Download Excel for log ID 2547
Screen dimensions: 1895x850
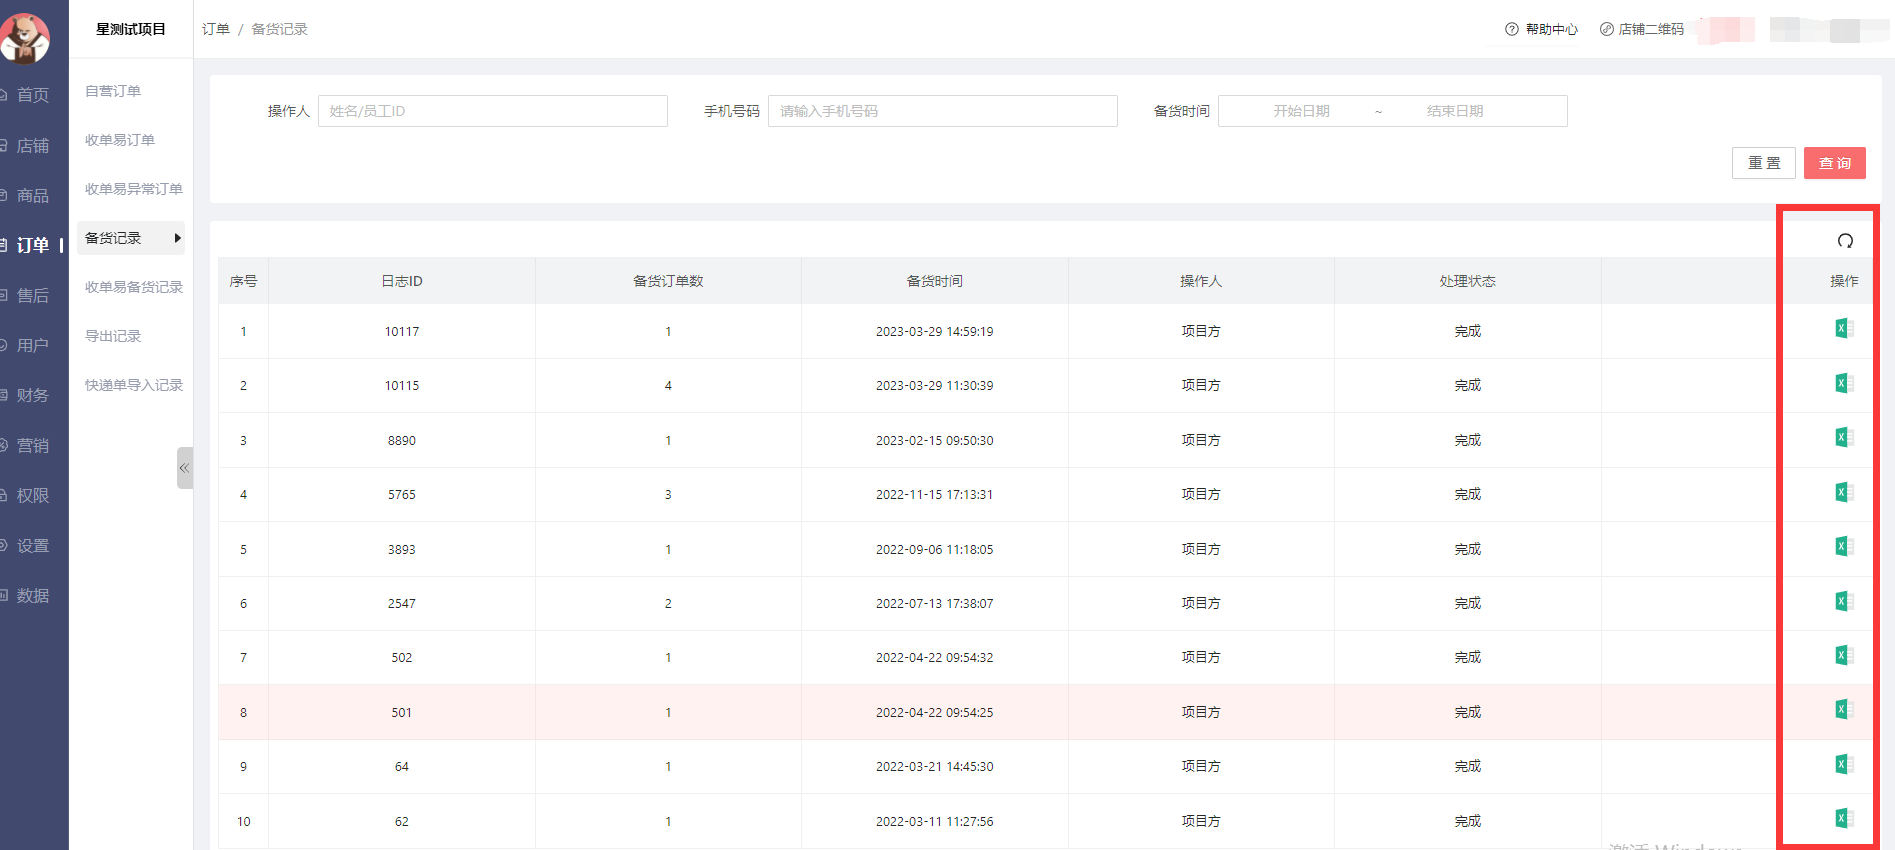1844,602
